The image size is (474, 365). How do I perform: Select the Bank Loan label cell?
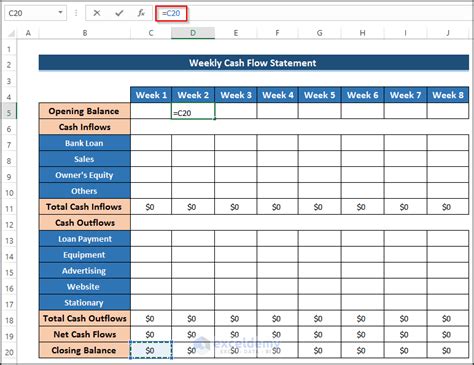coord(84,143)
